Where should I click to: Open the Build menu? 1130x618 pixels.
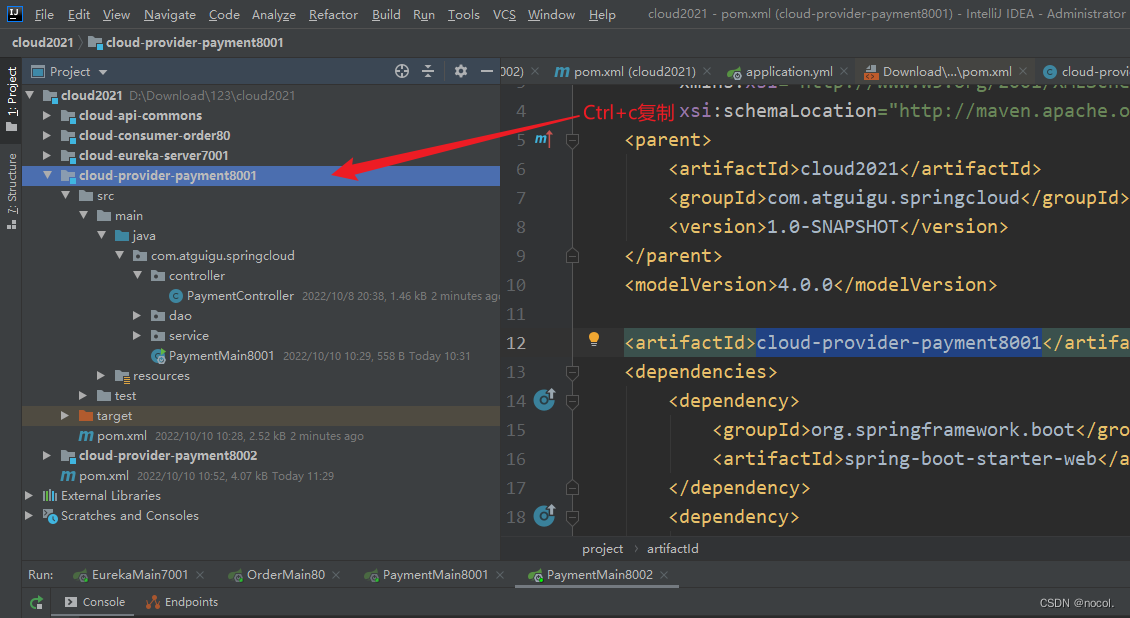(x=386, y=14)
